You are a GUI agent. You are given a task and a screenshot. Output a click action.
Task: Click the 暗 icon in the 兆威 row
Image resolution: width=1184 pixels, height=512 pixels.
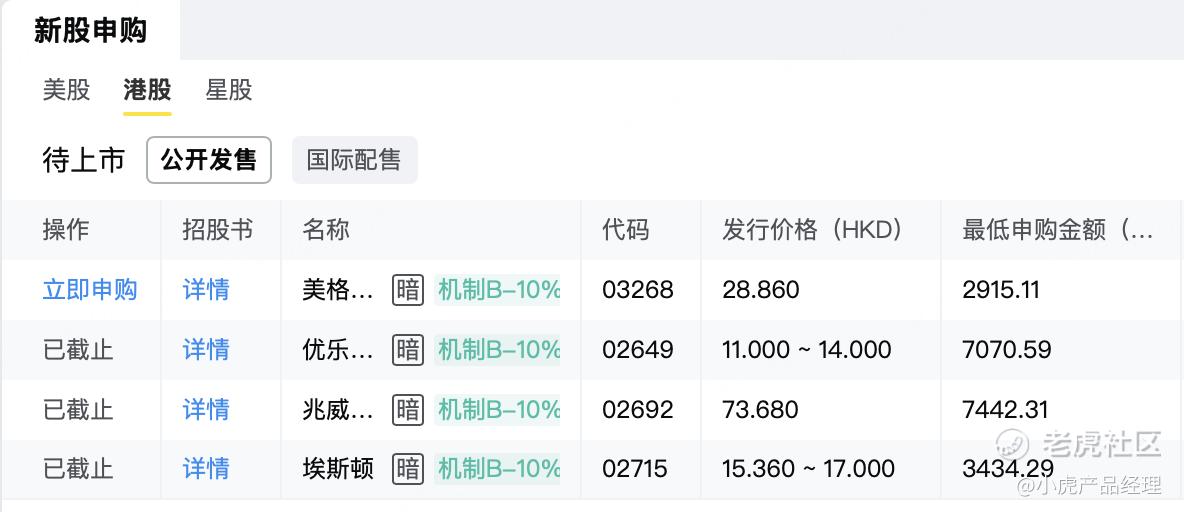pos(407,409)
